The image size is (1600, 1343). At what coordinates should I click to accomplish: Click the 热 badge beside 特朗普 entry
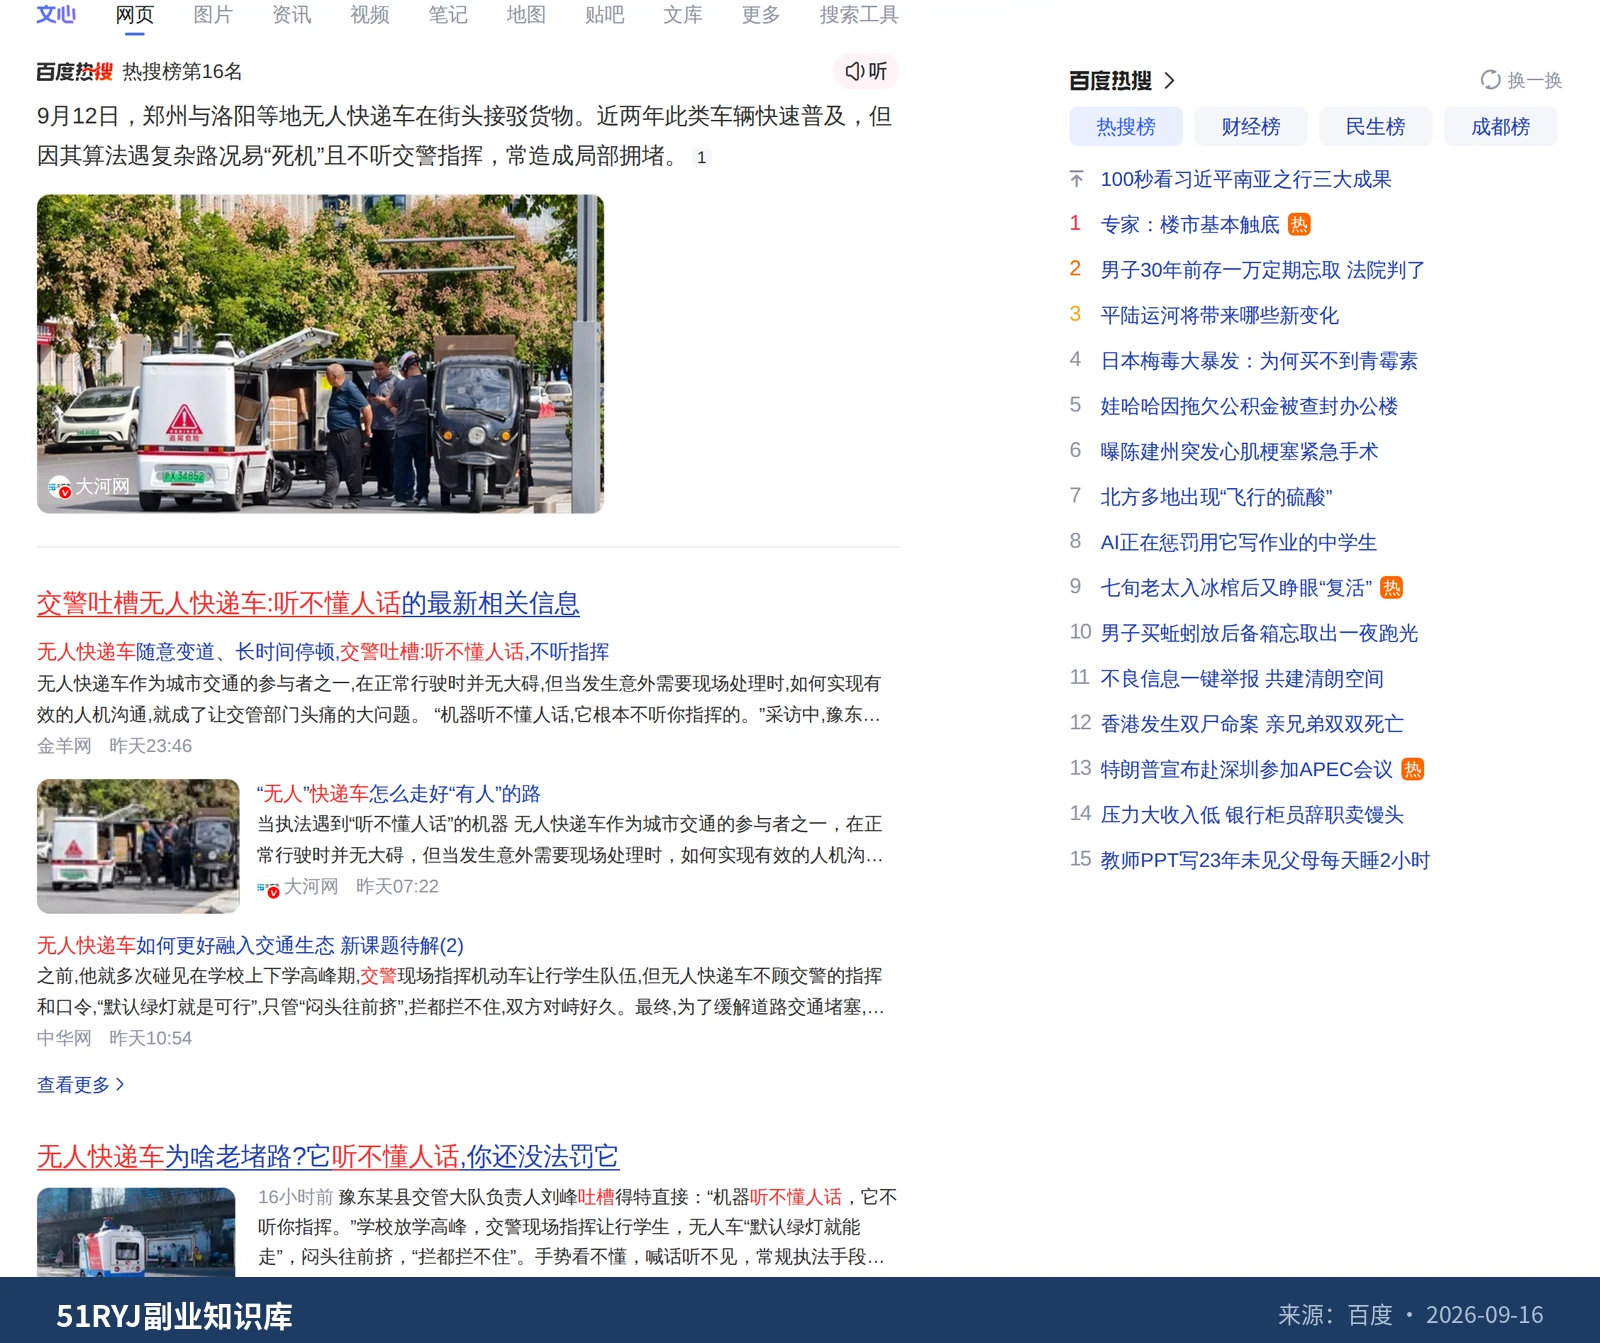[x=1412, y=769]
